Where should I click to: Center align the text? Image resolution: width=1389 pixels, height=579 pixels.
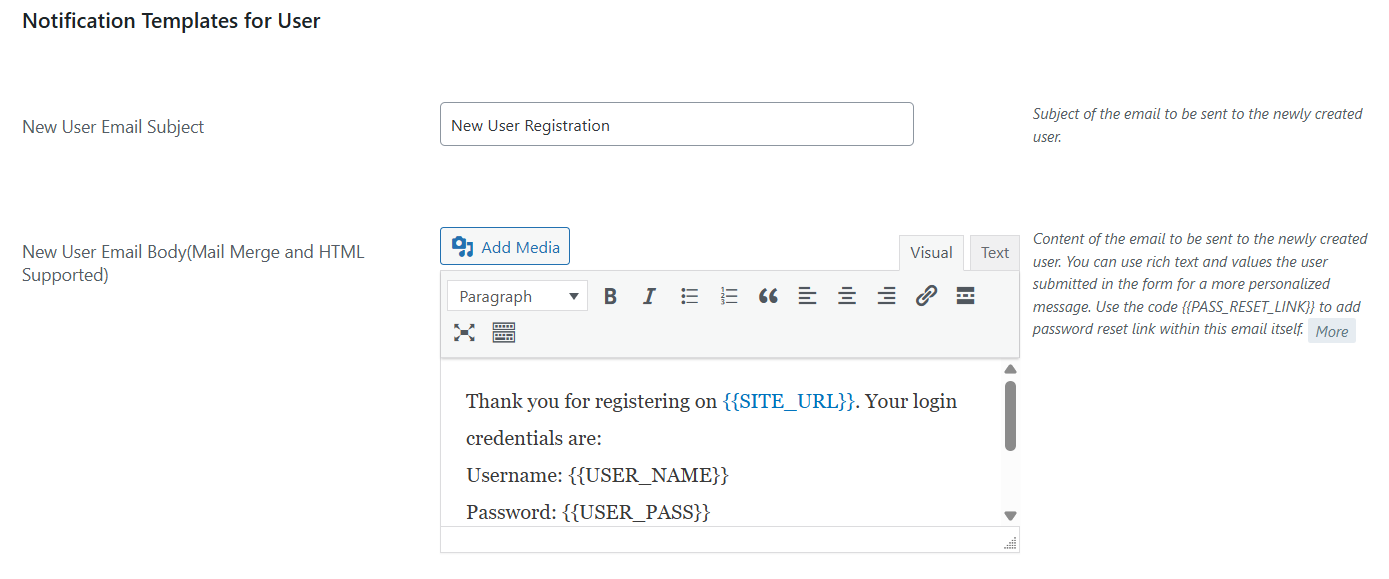pyautogui.click(x=847, y=296)
